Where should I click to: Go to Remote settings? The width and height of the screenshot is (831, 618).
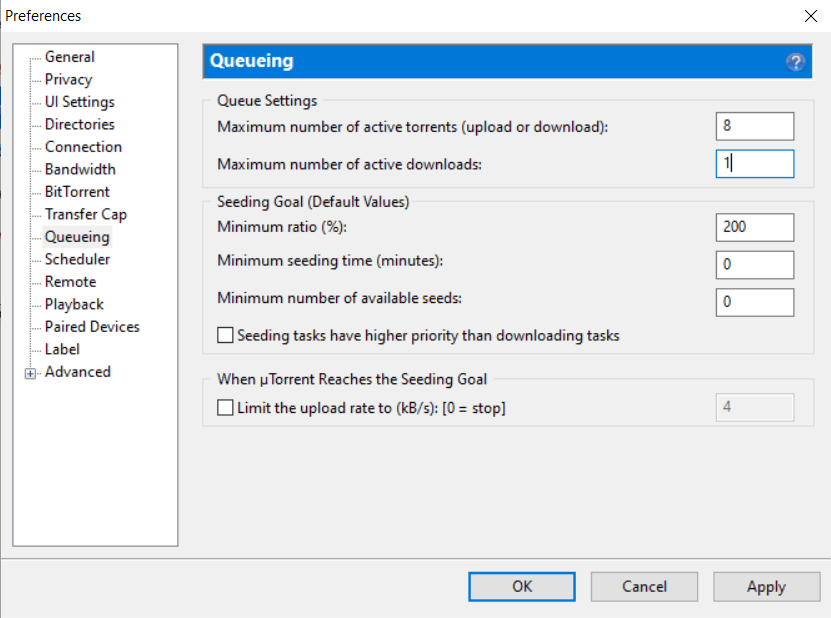pyautogui.click(x=70, y=282)
